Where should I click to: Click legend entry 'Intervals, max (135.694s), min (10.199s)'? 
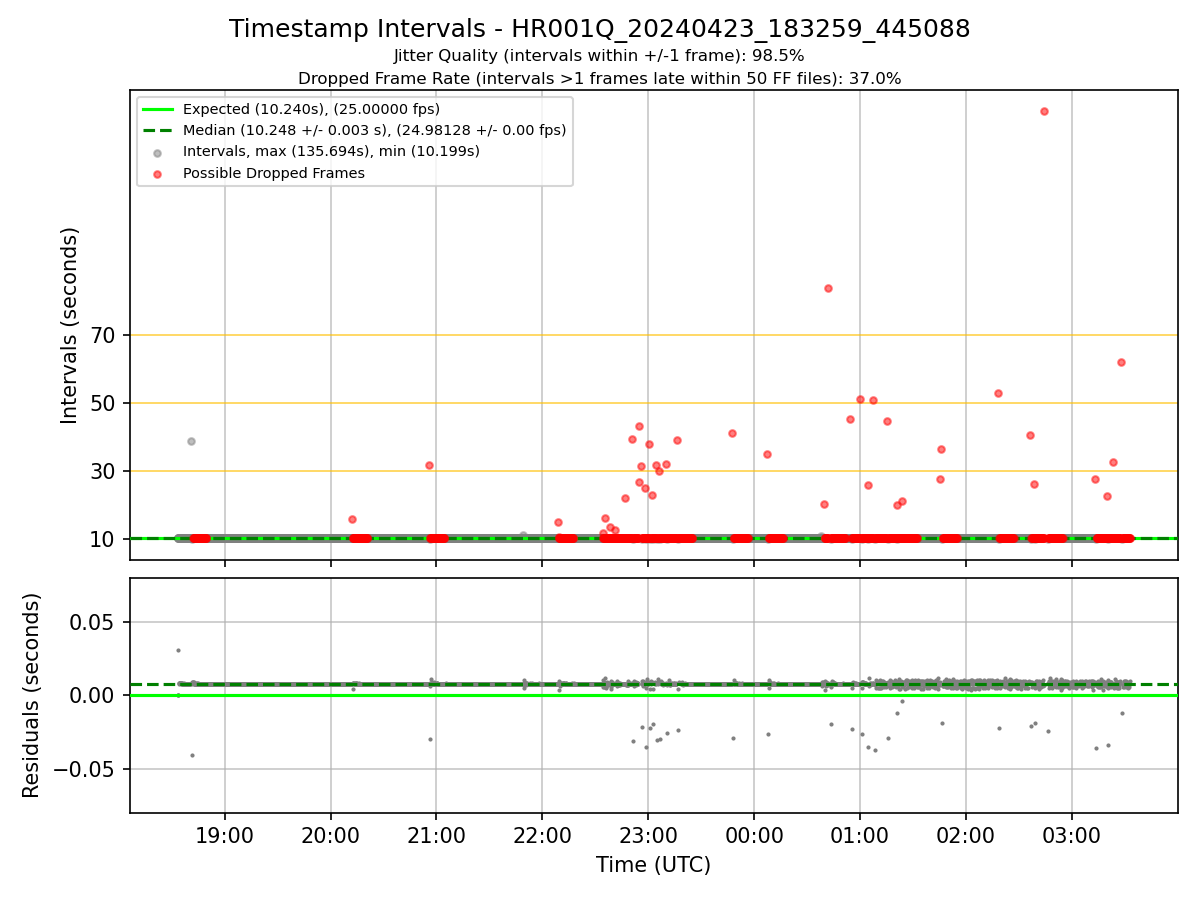[x=331, y=151]
